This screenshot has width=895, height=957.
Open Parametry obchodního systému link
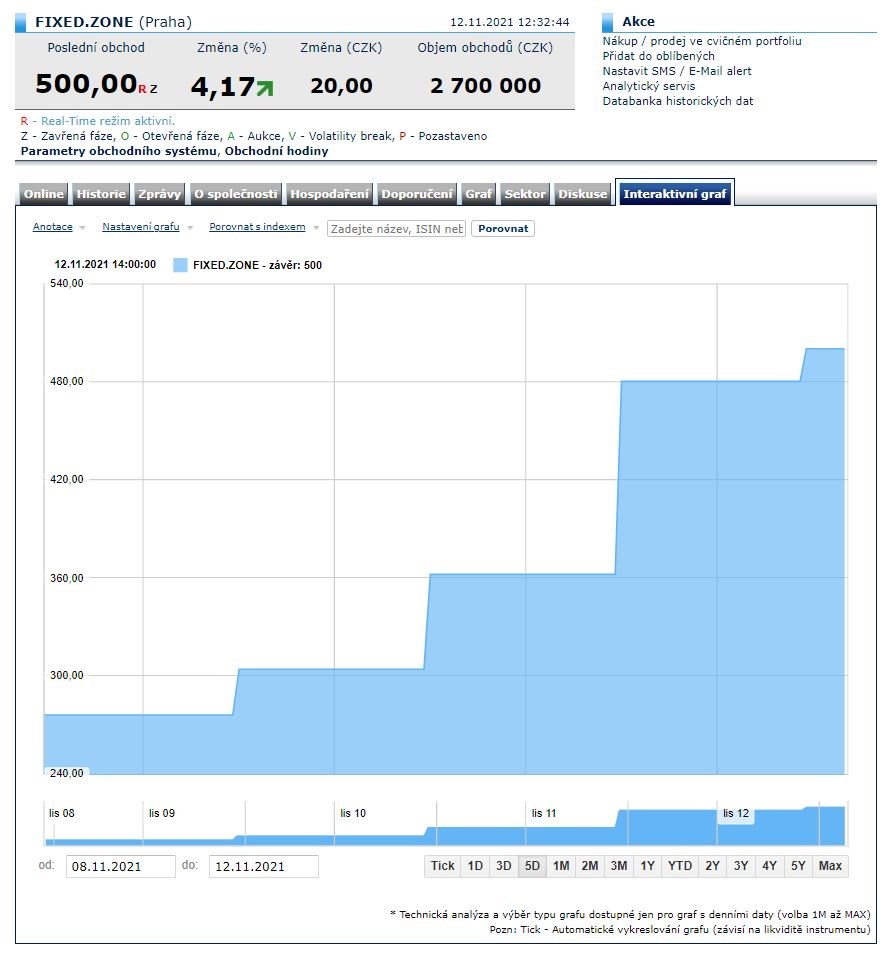[x=118, y=151]
